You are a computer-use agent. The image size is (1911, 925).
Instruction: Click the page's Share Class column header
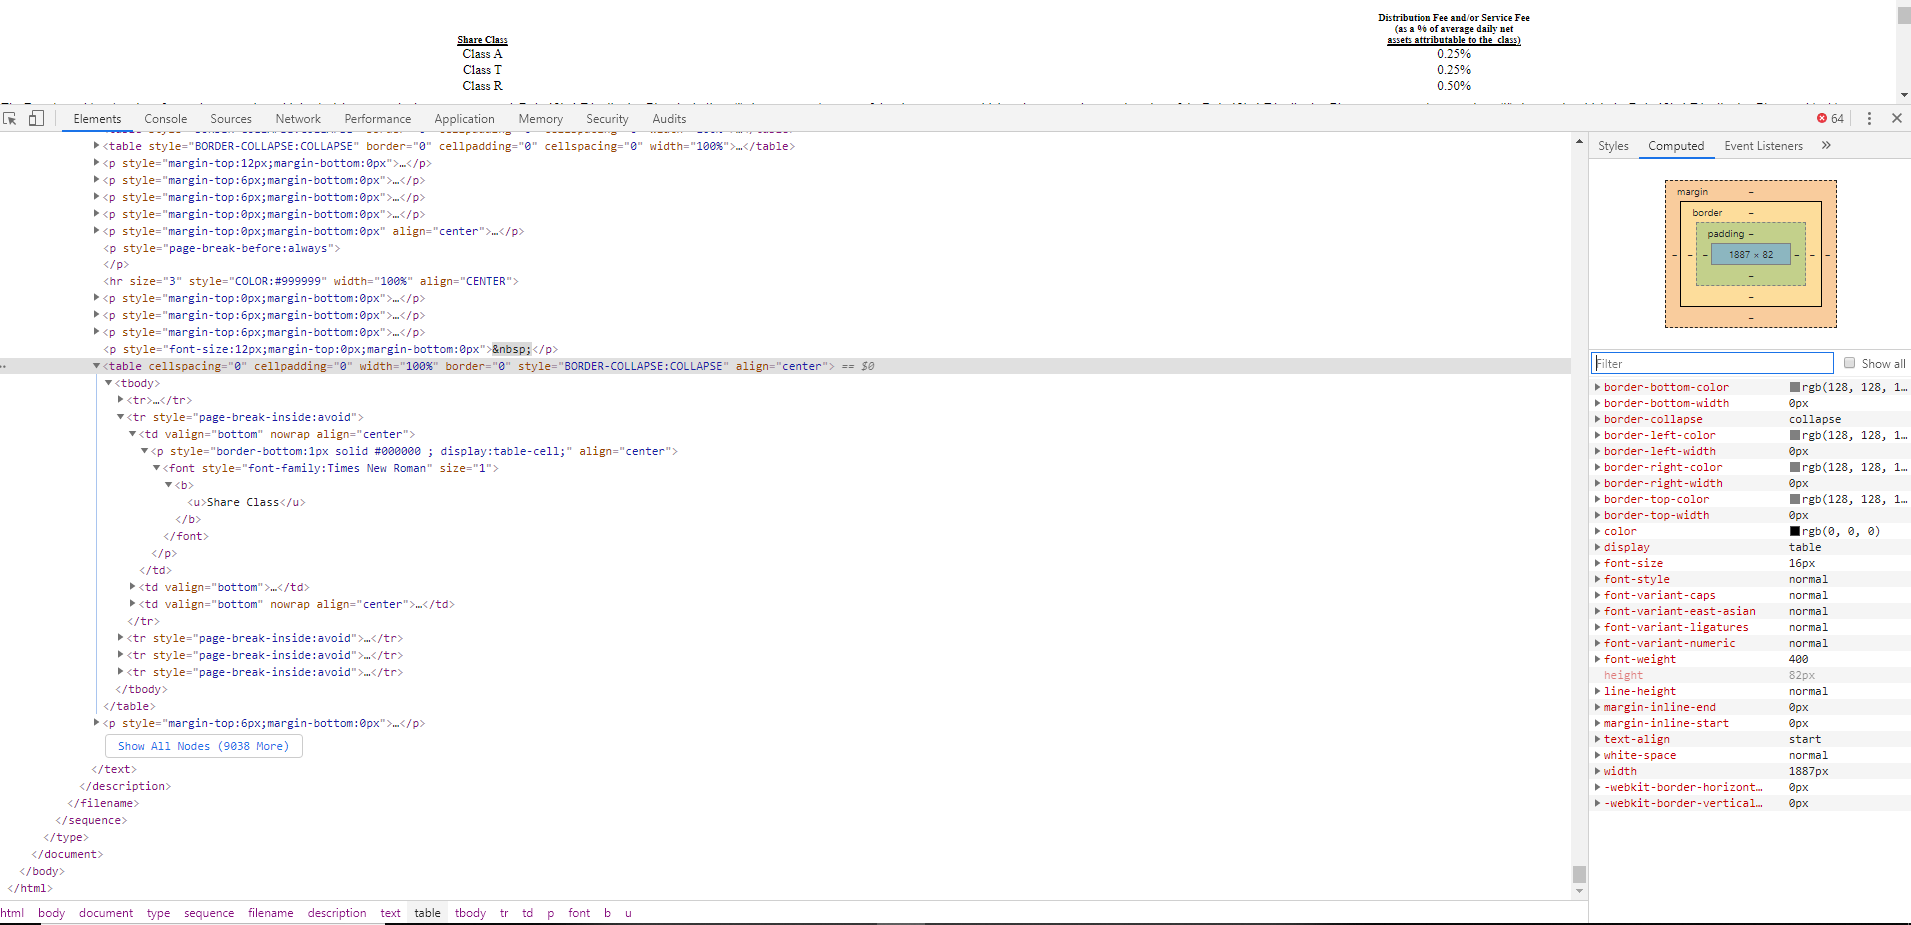click(x=482, y=40)
